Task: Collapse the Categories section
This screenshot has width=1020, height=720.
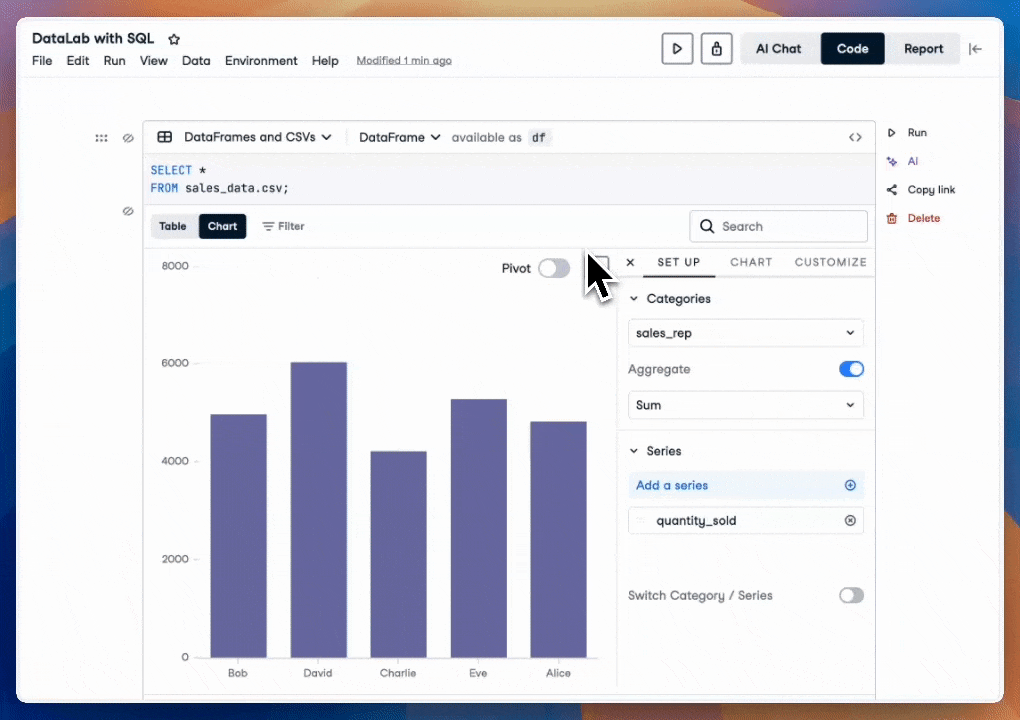Action: click(634, 299)
